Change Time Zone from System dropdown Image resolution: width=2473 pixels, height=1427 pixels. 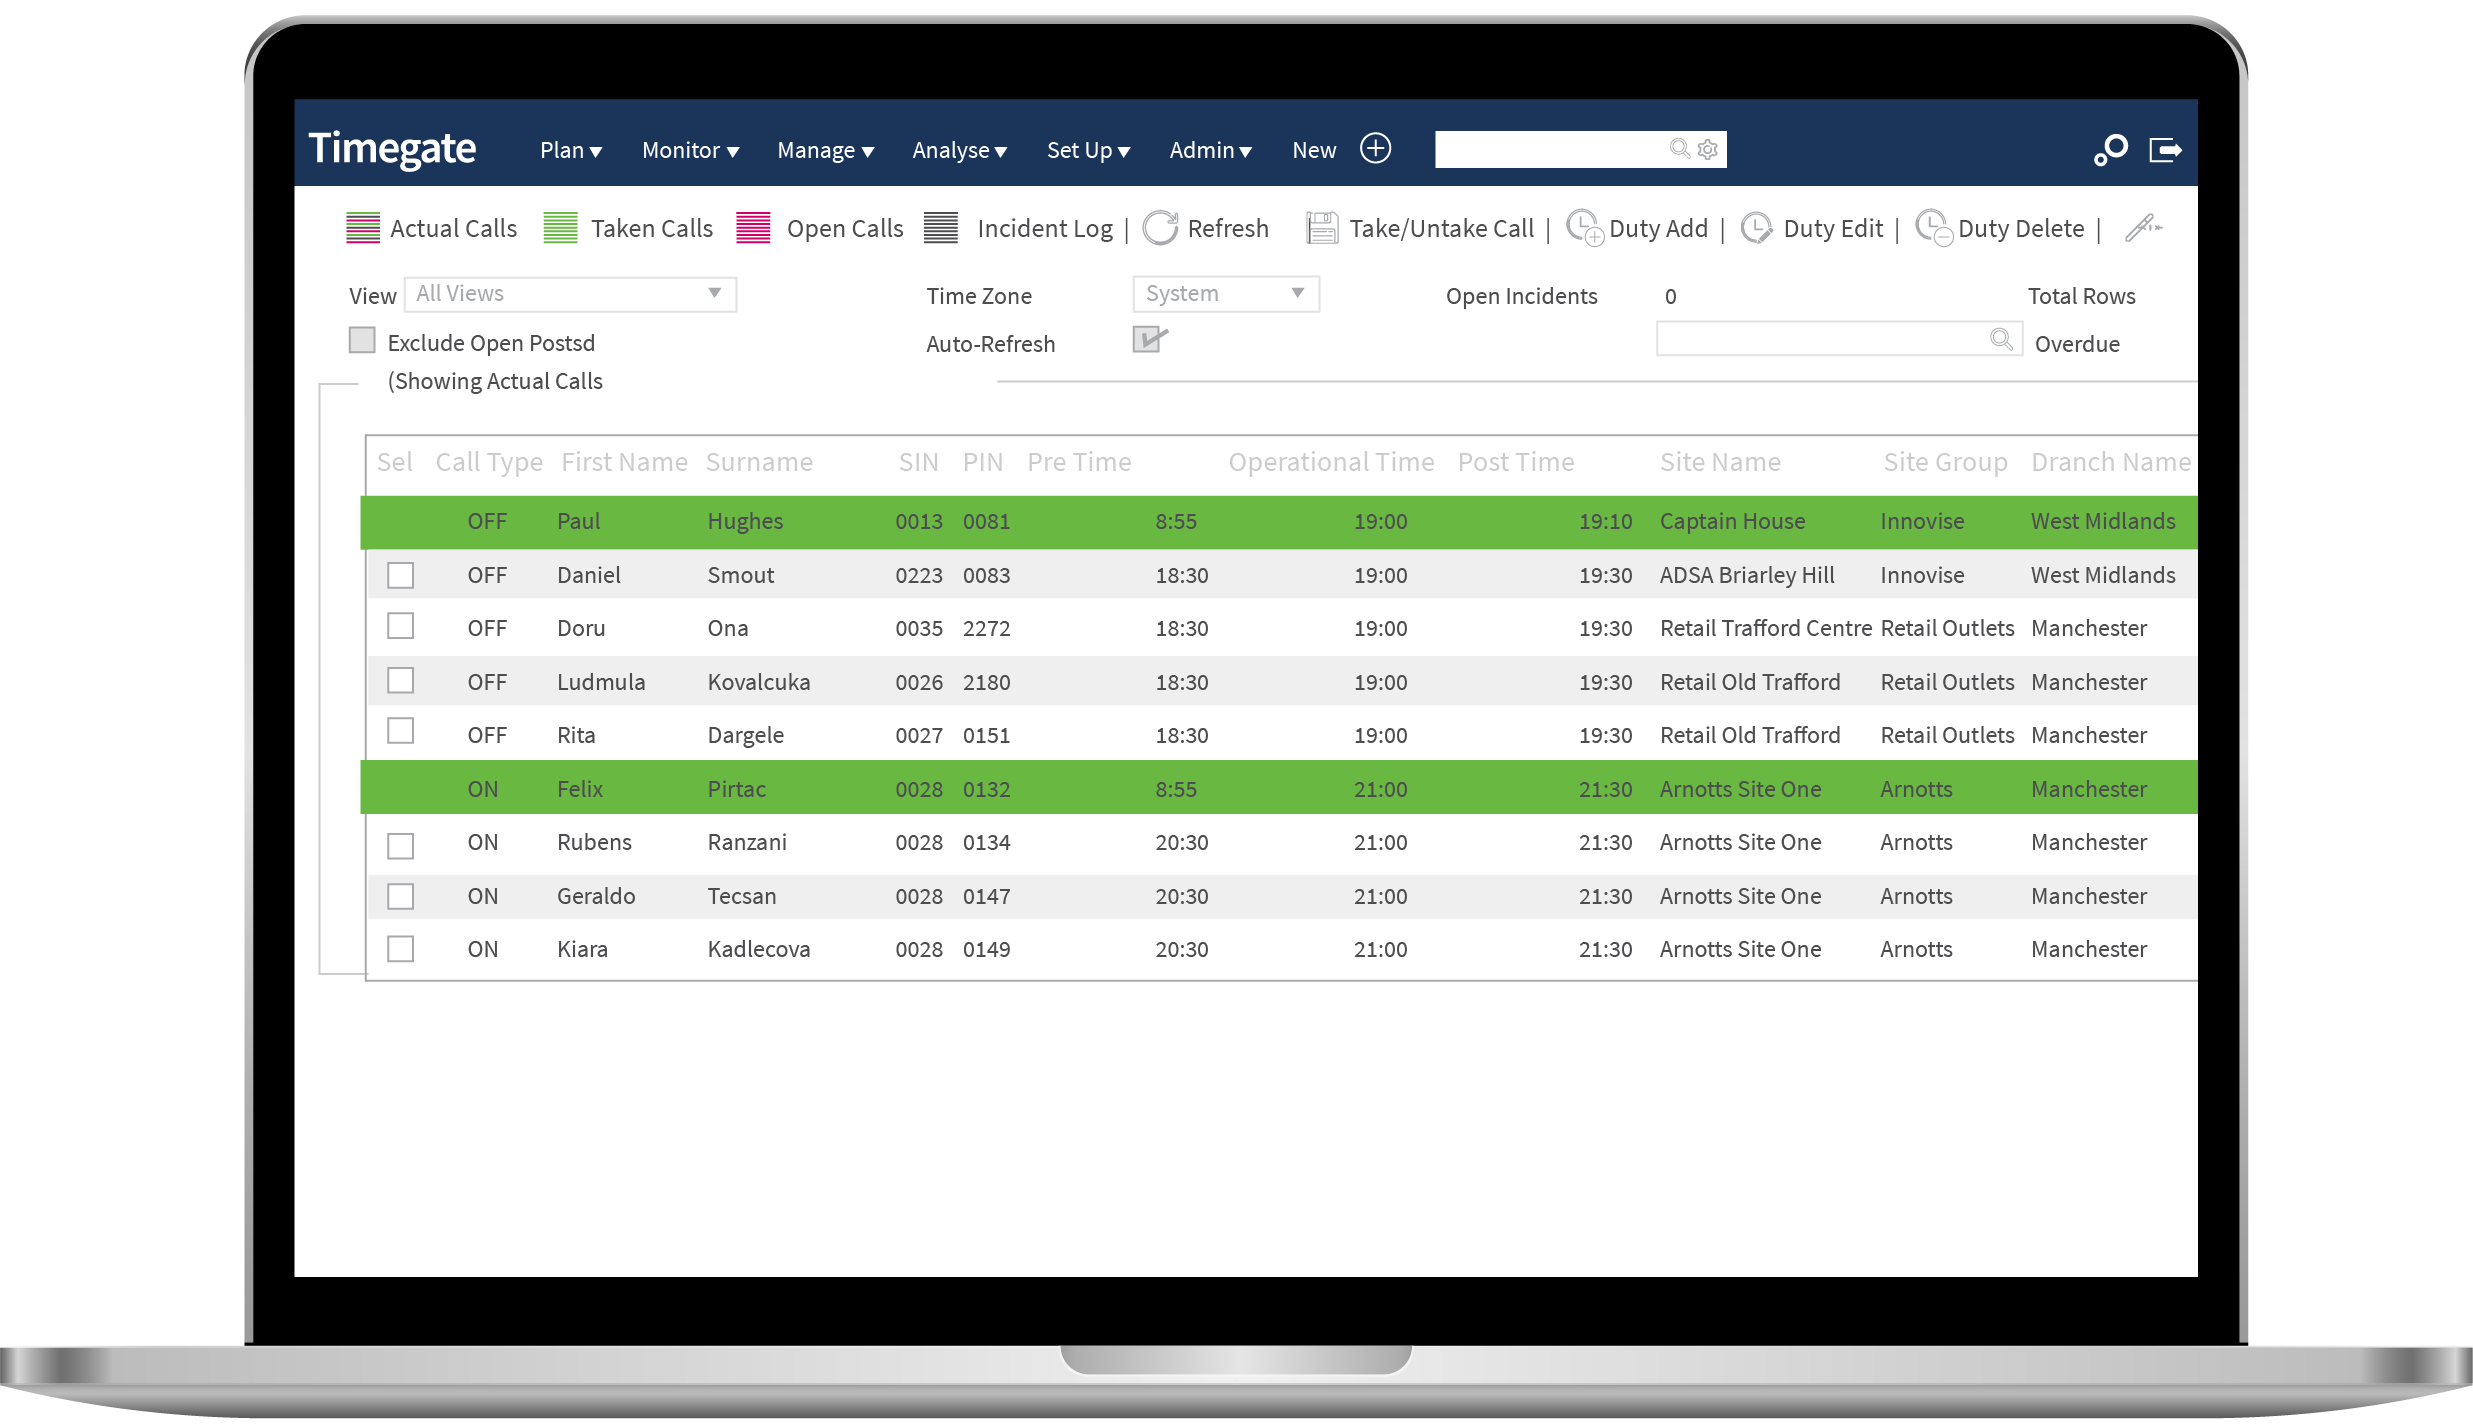(x=1225, y=293)
